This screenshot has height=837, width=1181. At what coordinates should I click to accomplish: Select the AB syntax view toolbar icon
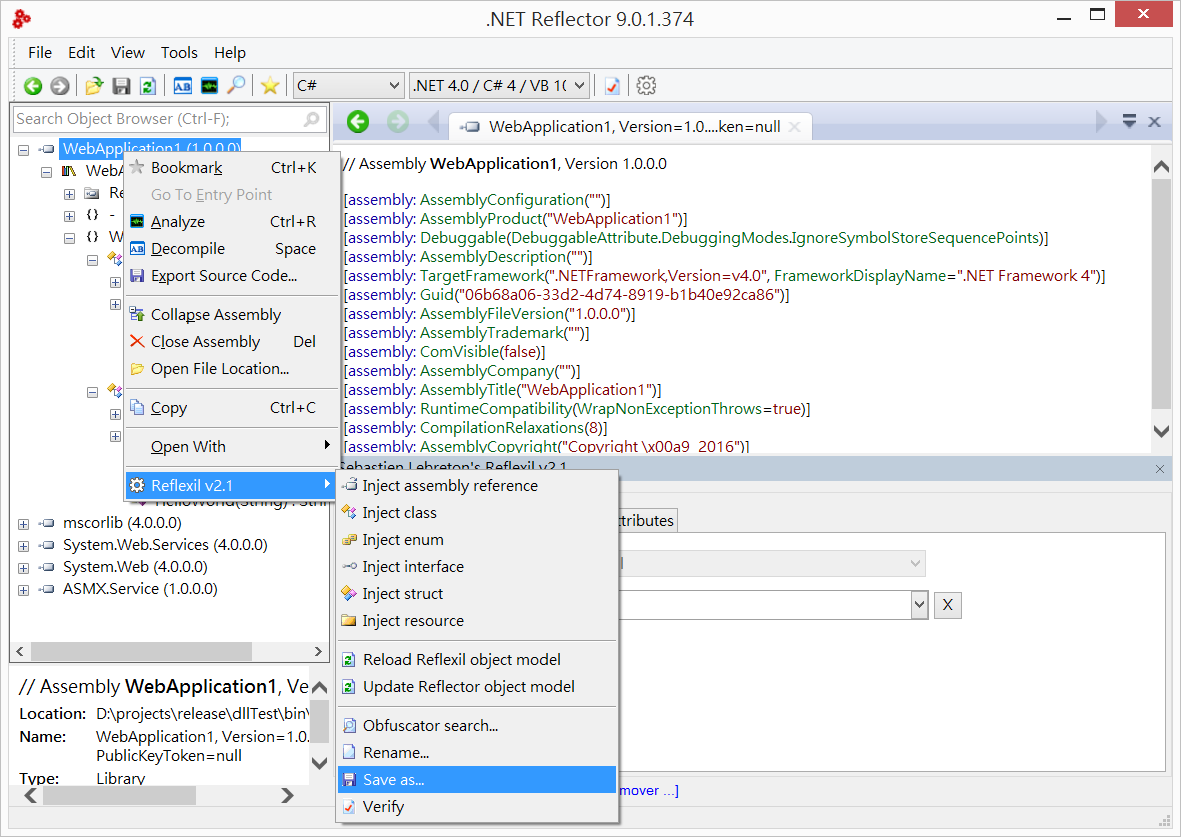tap(182, 86)
